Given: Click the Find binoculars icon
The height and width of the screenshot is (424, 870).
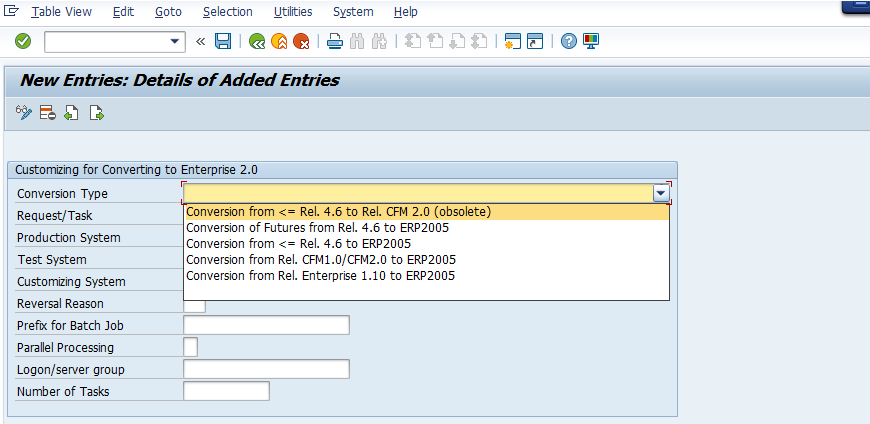Looking at the screenshot, I should 357,41.
